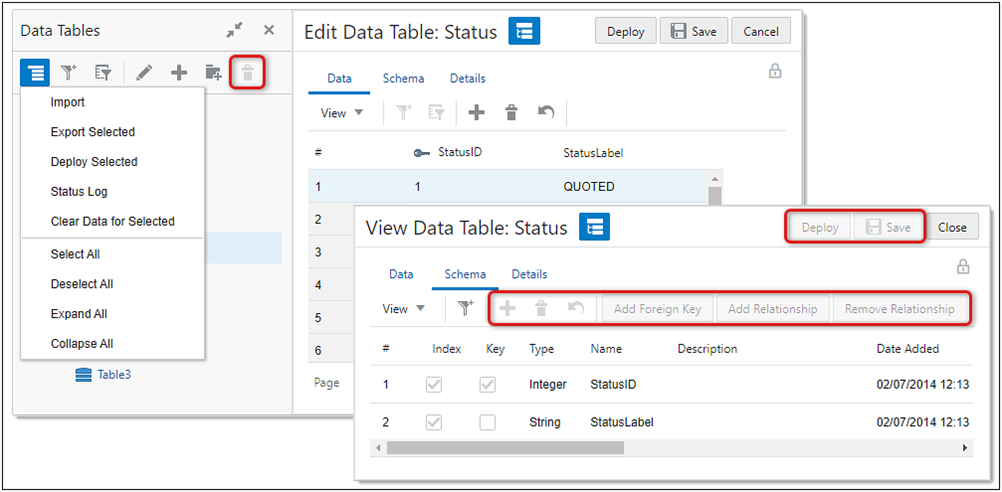Toggle the Key checkbox for StatusID row
This screenshot has width=1002, height=492.
(x=487, y=384)
